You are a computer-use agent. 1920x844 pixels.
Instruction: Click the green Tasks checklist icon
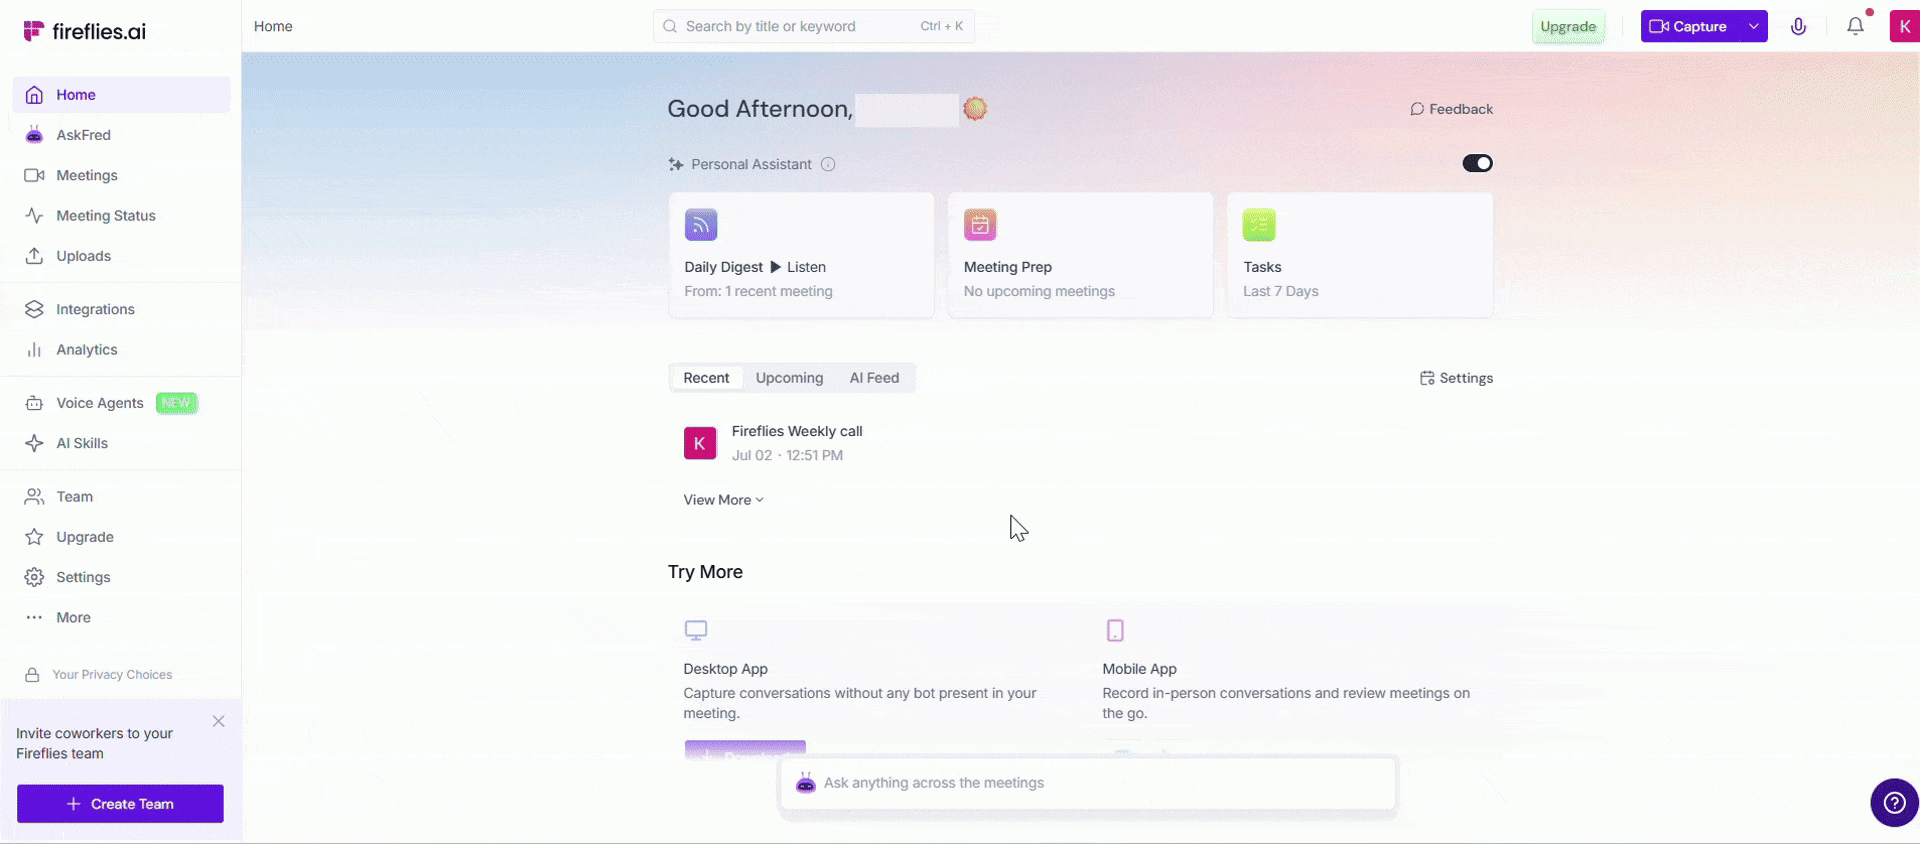(1259, 225)
